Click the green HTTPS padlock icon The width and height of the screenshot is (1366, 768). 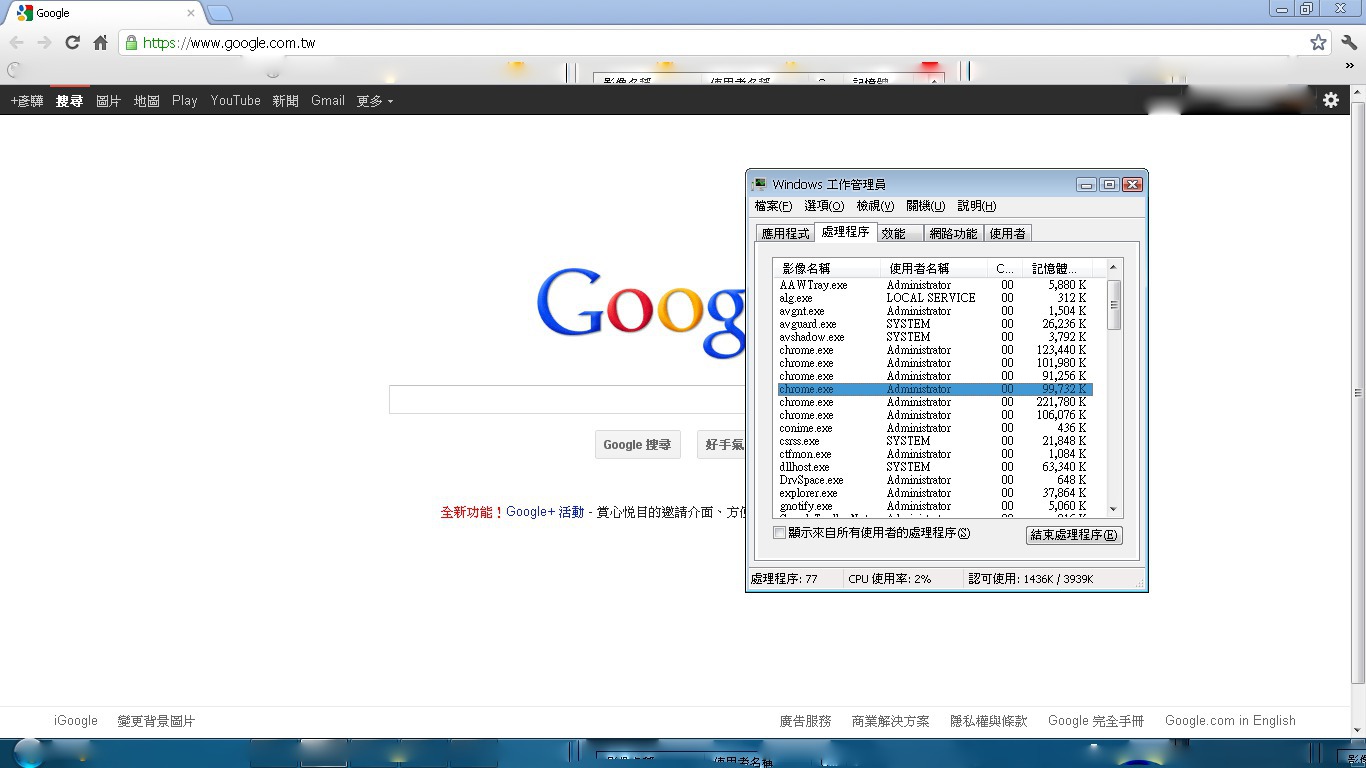tap(131, 43)
